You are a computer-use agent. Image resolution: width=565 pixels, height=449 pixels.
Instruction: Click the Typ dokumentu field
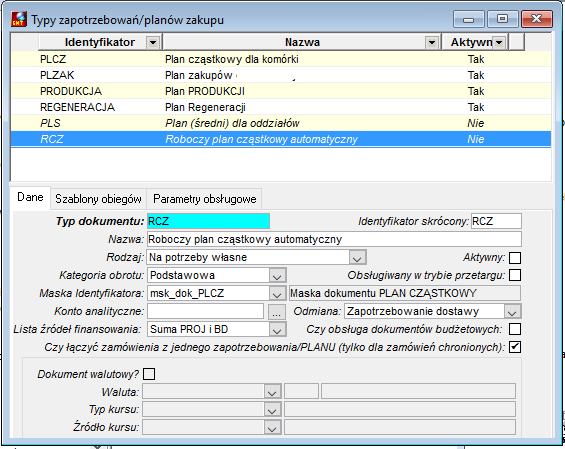click(208, 221)
